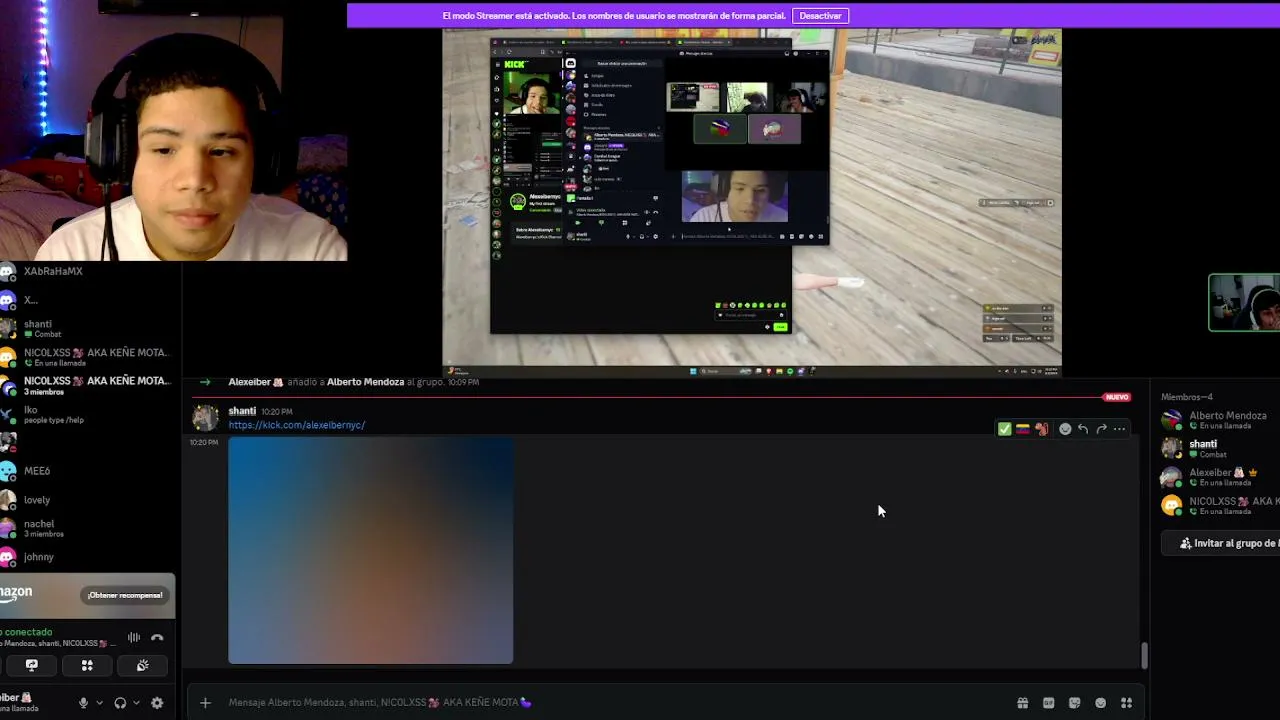Viewport: 1280px width, 720px height.
Task: Open the apps launcher in message bar
Action: pyautogui.click(x=1126, y=703)
